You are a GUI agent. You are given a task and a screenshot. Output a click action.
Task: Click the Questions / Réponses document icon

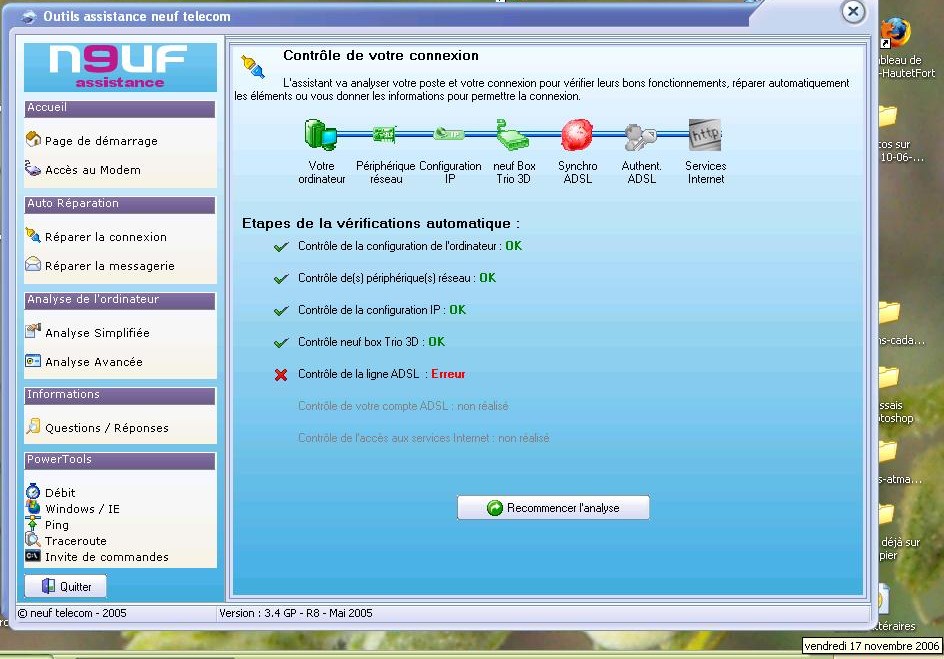coord(33,426)
